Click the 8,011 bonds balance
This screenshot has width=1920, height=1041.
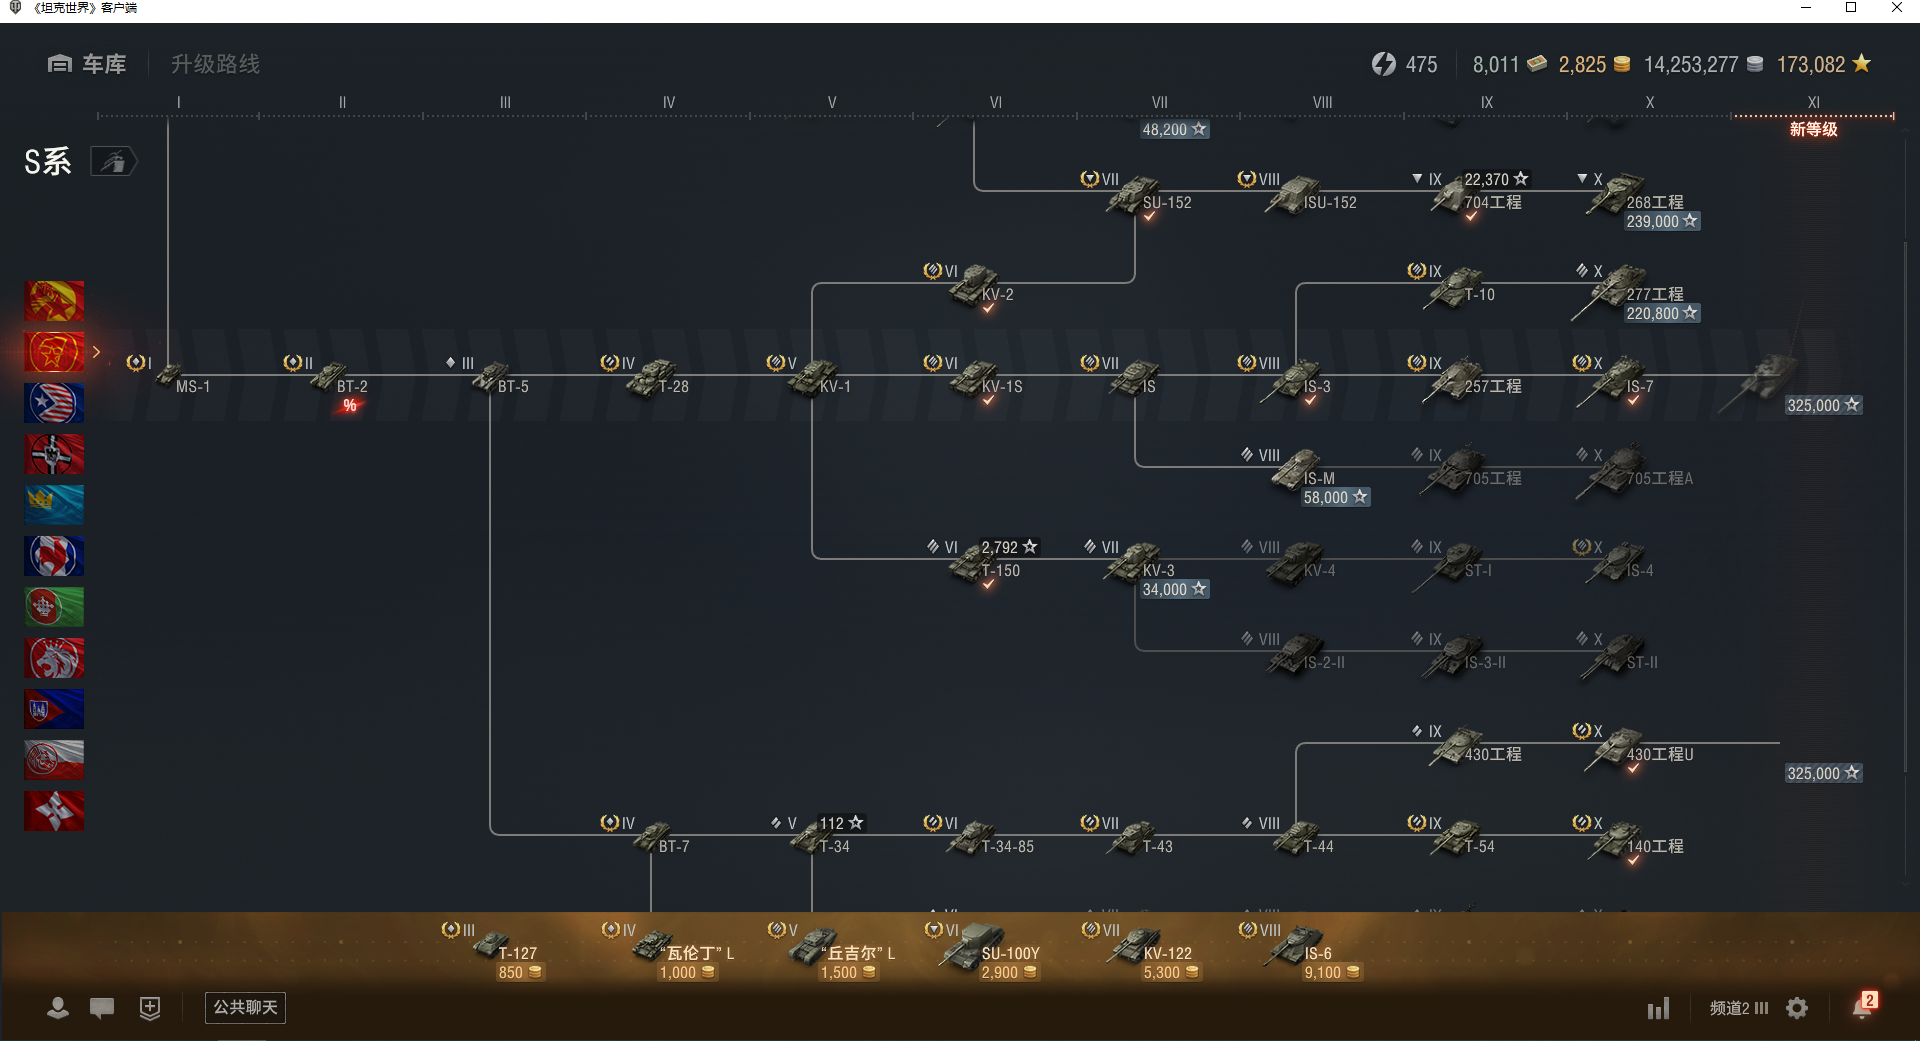point(1510,64)
